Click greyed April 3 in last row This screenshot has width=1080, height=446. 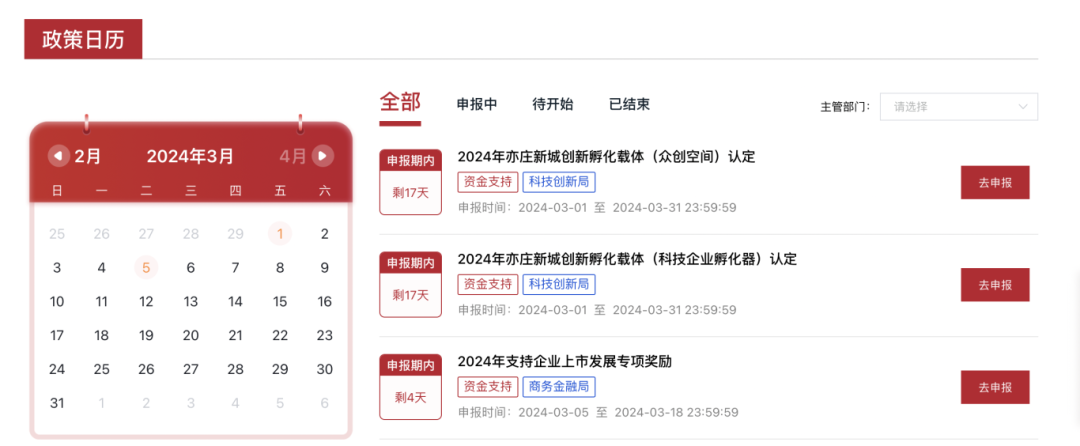[191, 403]
